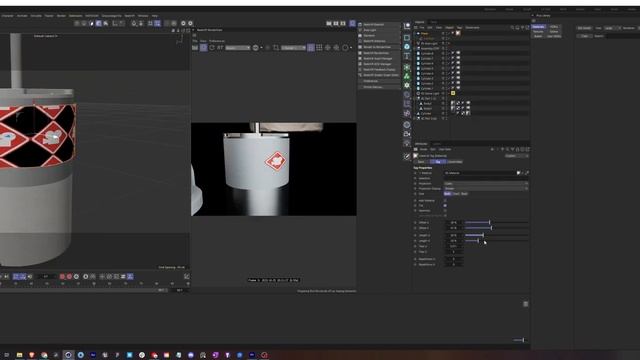Adjust the Length V slider

497,241
